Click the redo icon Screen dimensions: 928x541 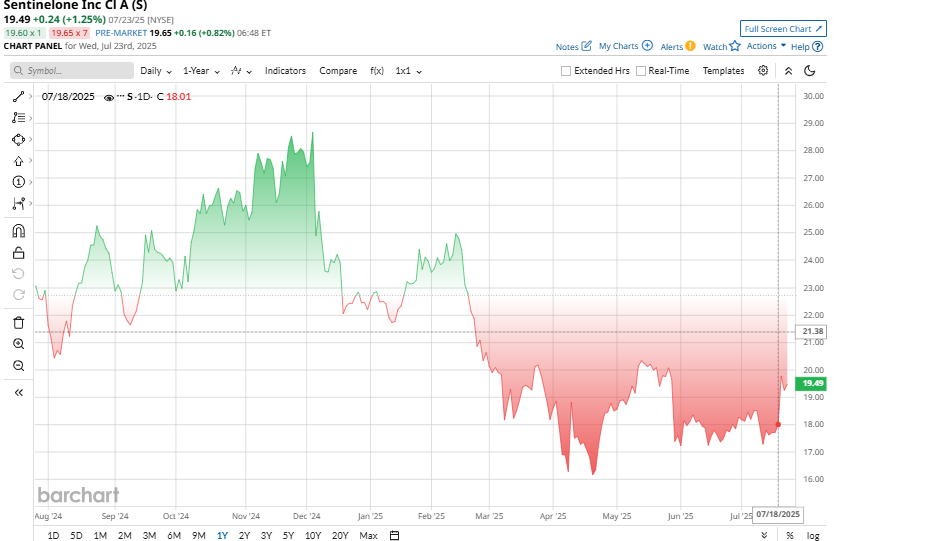[18, 295]
